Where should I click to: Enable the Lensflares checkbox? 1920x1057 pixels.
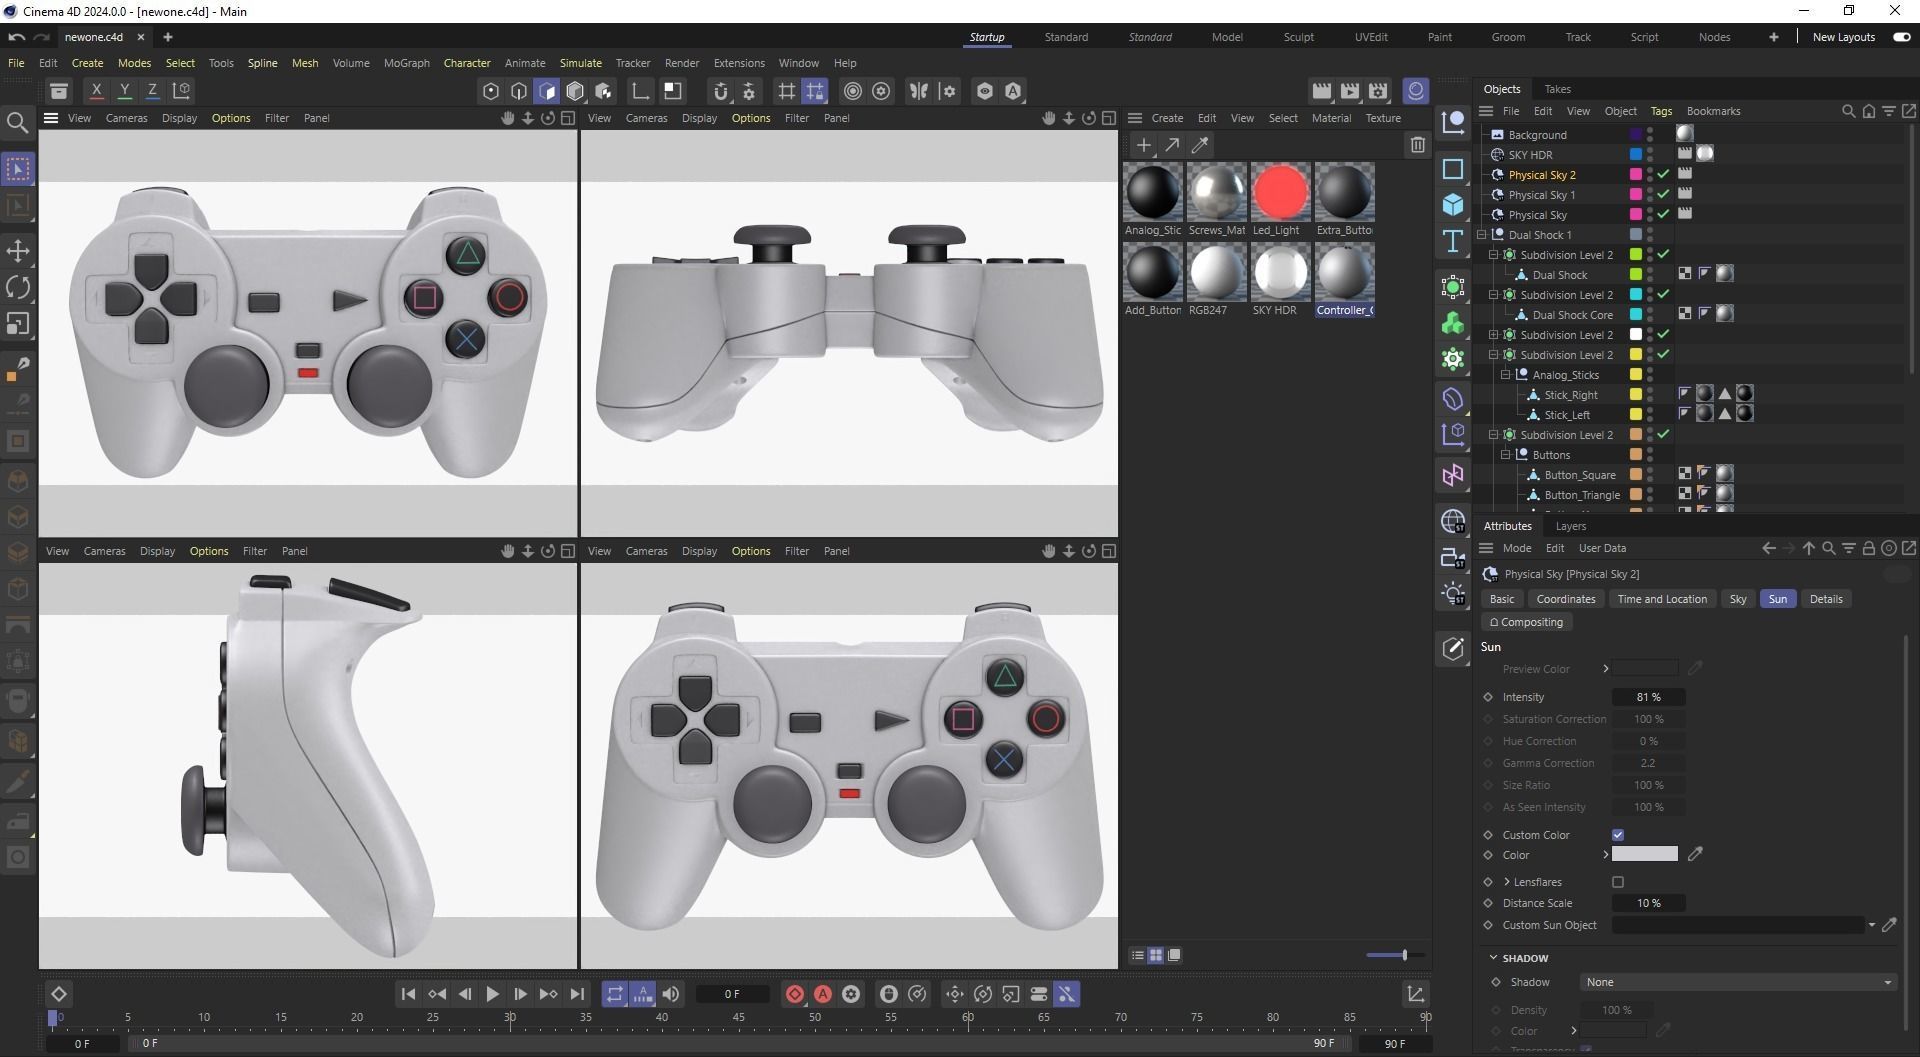1618,882
